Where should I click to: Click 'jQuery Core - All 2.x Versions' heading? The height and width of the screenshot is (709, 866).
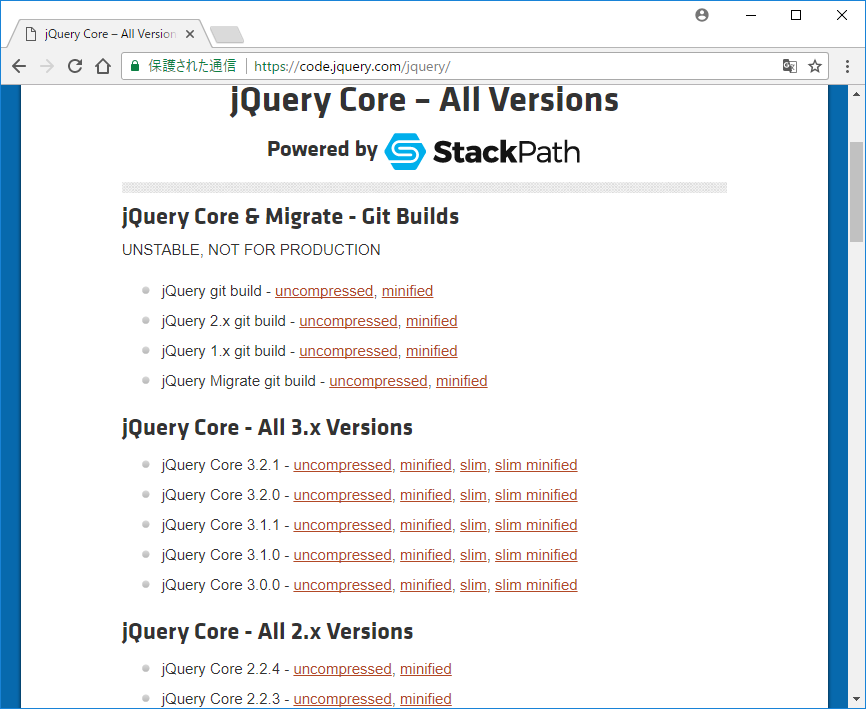[x=267, y=631]
